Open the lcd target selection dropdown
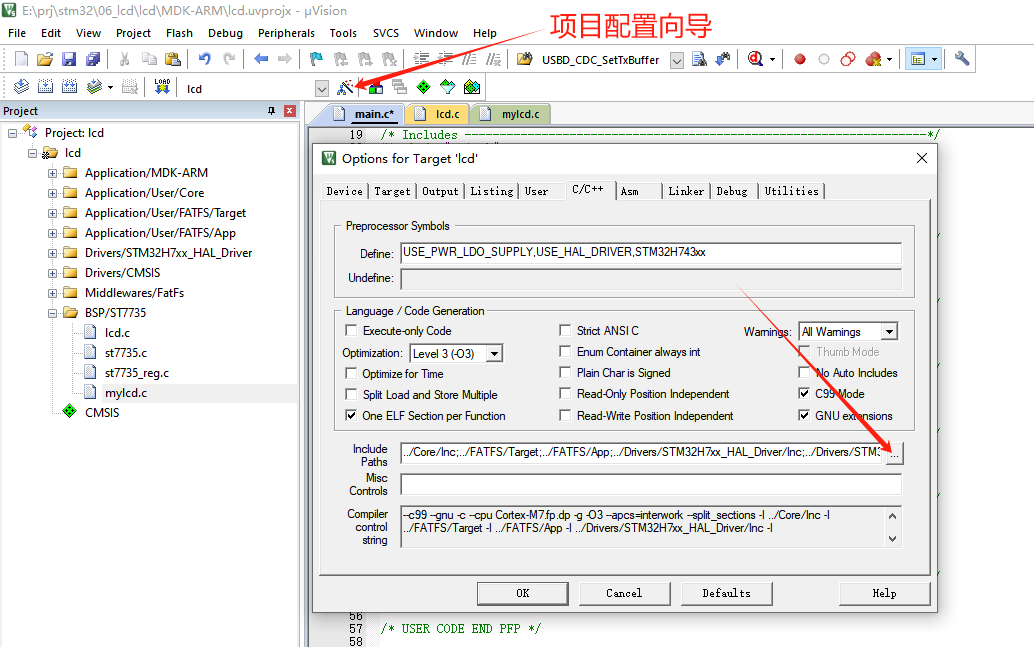 tap(322, 88)
